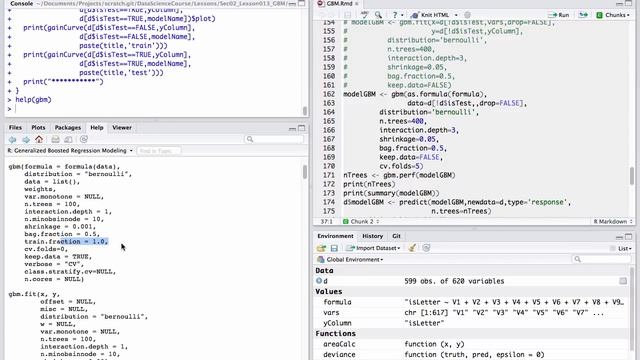Click editor line 170 cv.folds=5
Viewport: 640px width, 360px height.
point(402,166)
